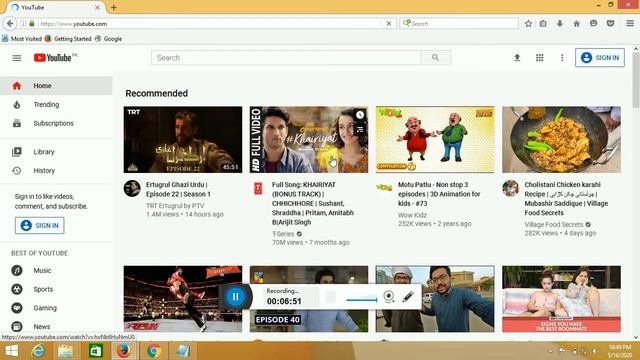Click Village Food Secrets channel avatar
The width and height of the screenshot is (640, 360).
click(x=510, y=189)
